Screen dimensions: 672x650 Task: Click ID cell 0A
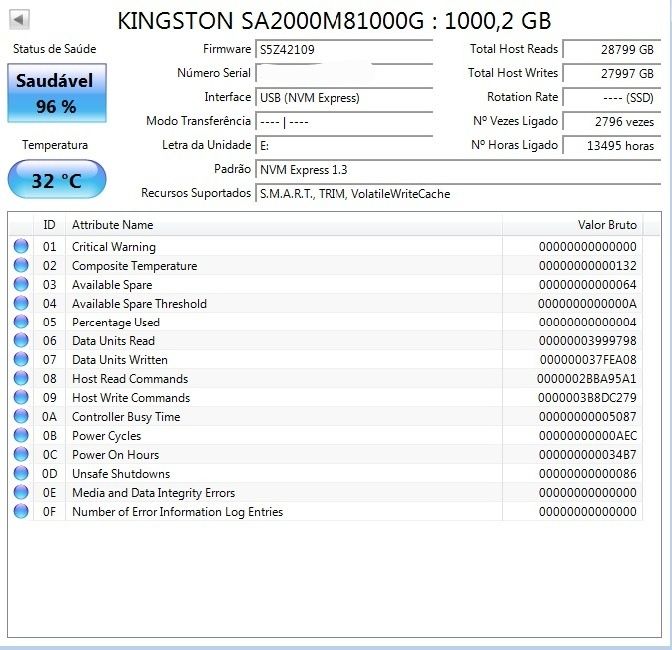point(49,416)
